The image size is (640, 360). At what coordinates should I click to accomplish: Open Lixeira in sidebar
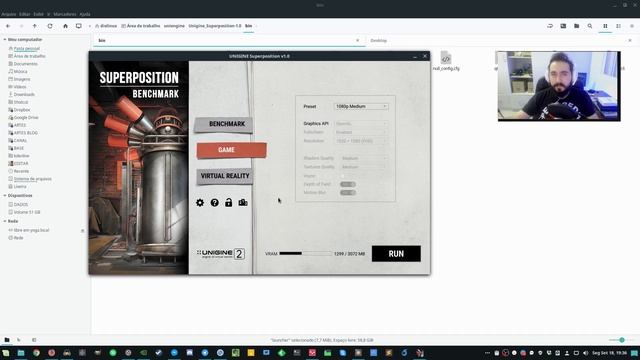[20, 187]
